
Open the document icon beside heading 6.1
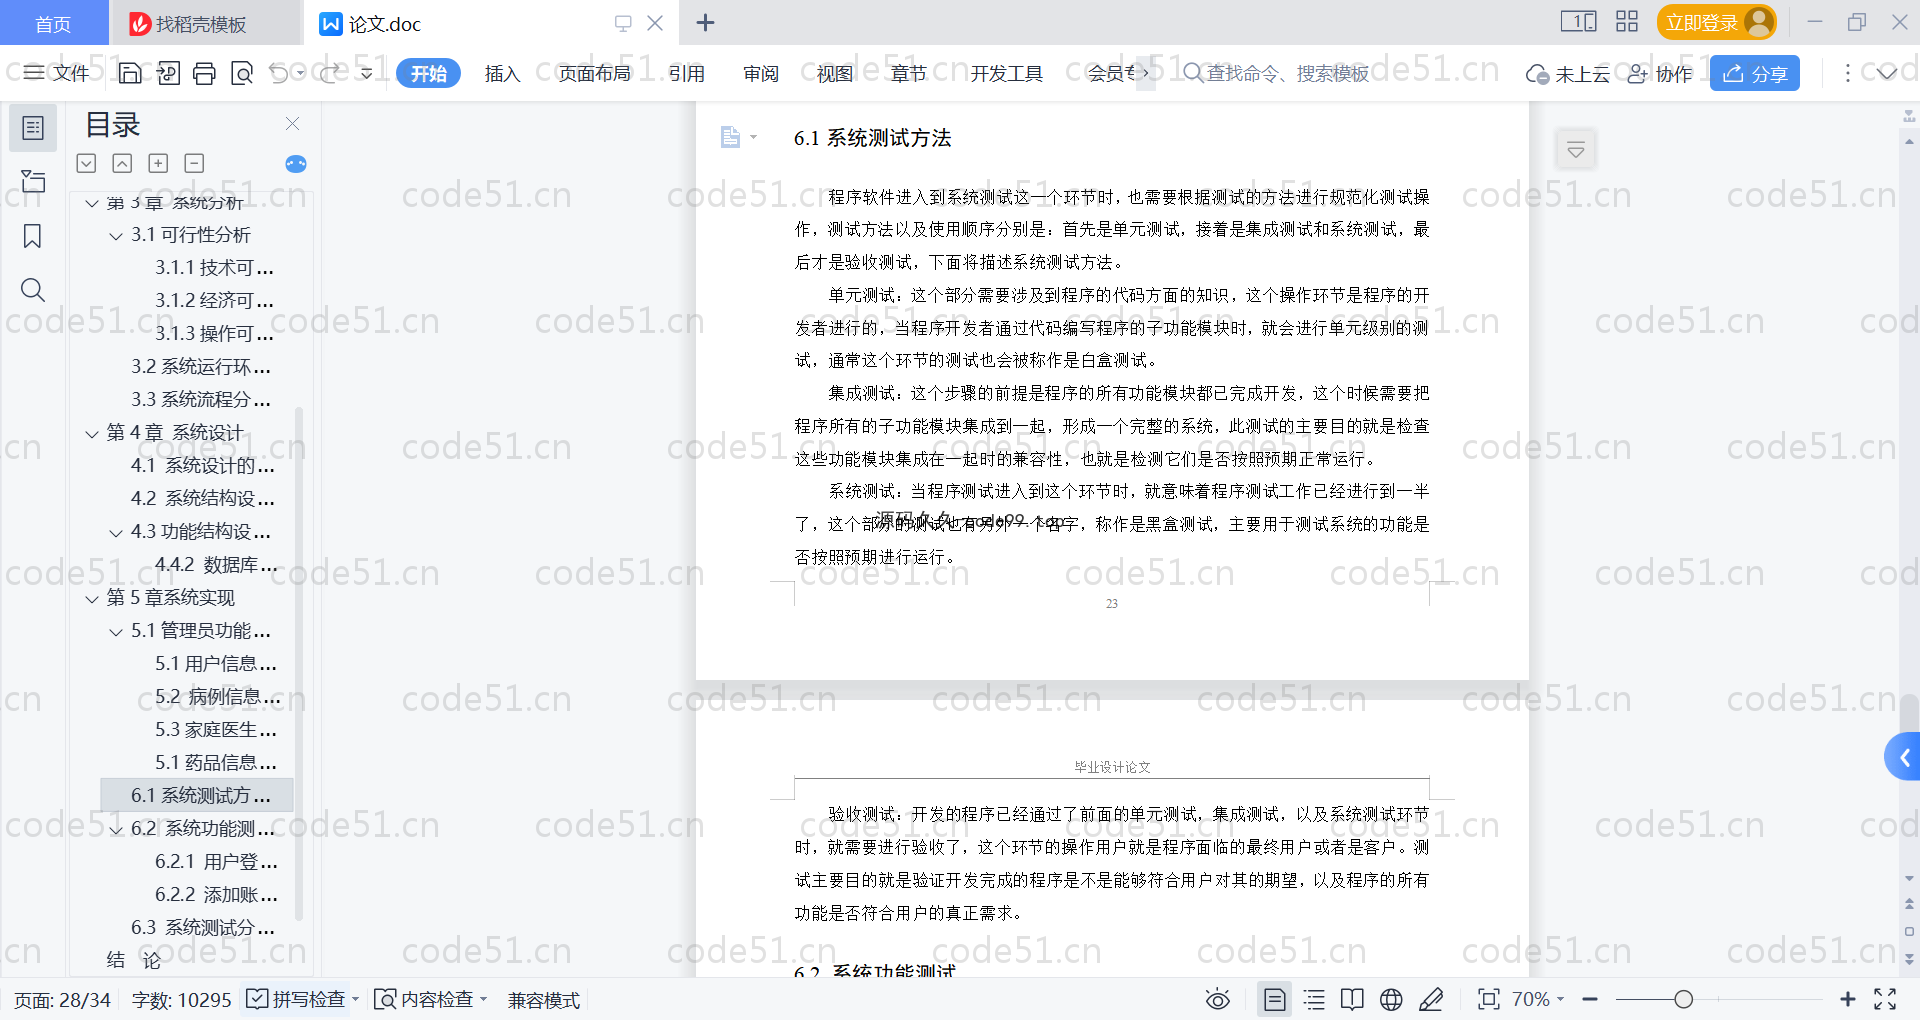[731, 137]
